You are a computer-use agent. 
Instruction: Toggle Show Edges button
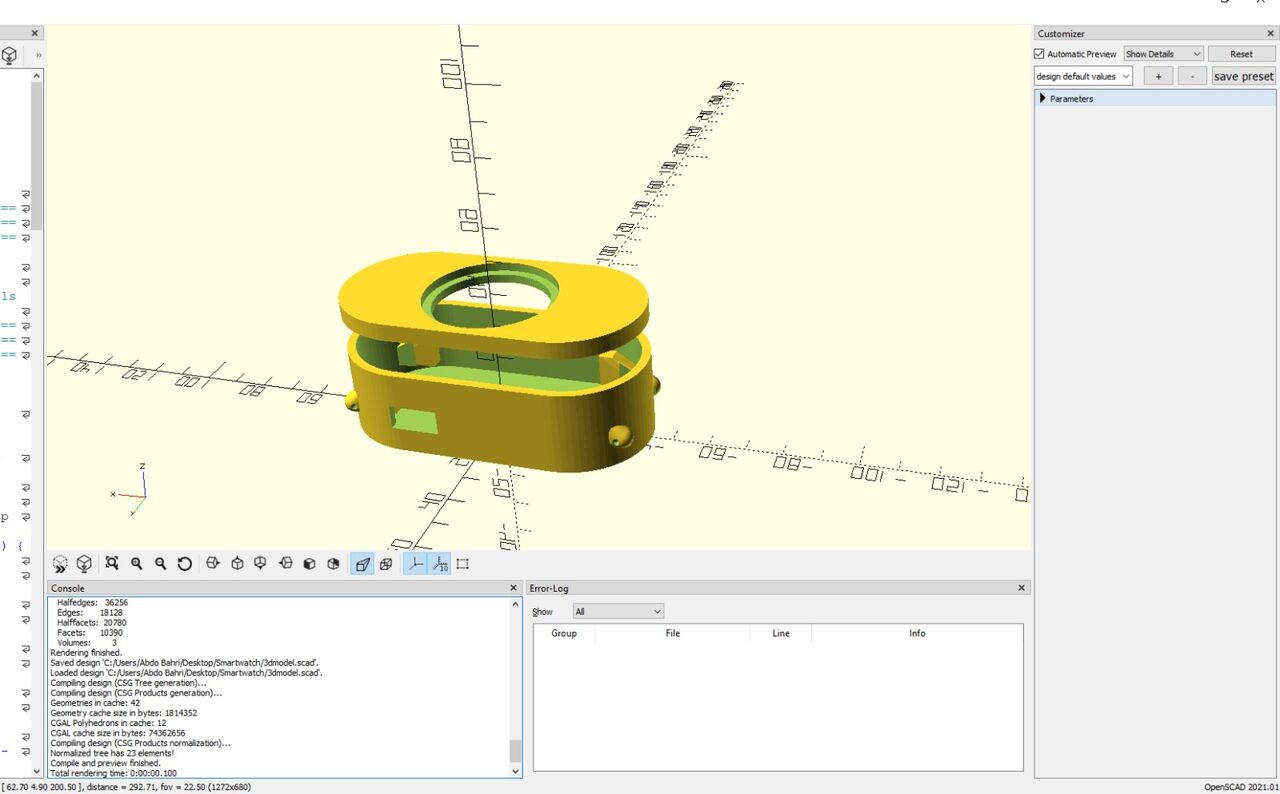pos(463,564)
